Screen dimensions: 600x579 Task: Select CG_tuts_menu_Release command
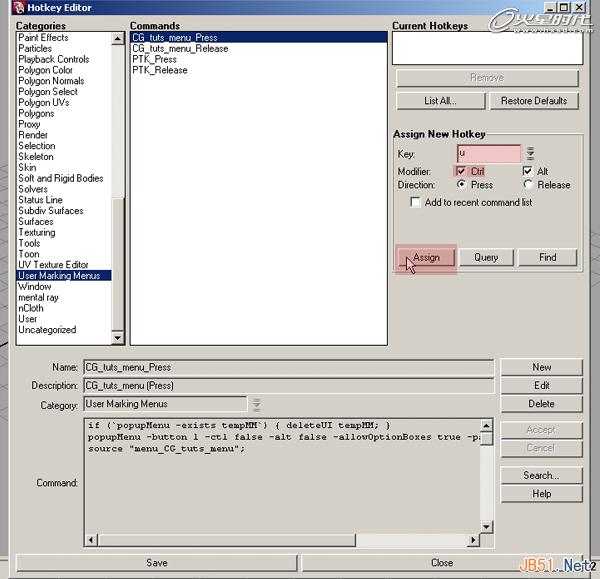click(259, 49)
